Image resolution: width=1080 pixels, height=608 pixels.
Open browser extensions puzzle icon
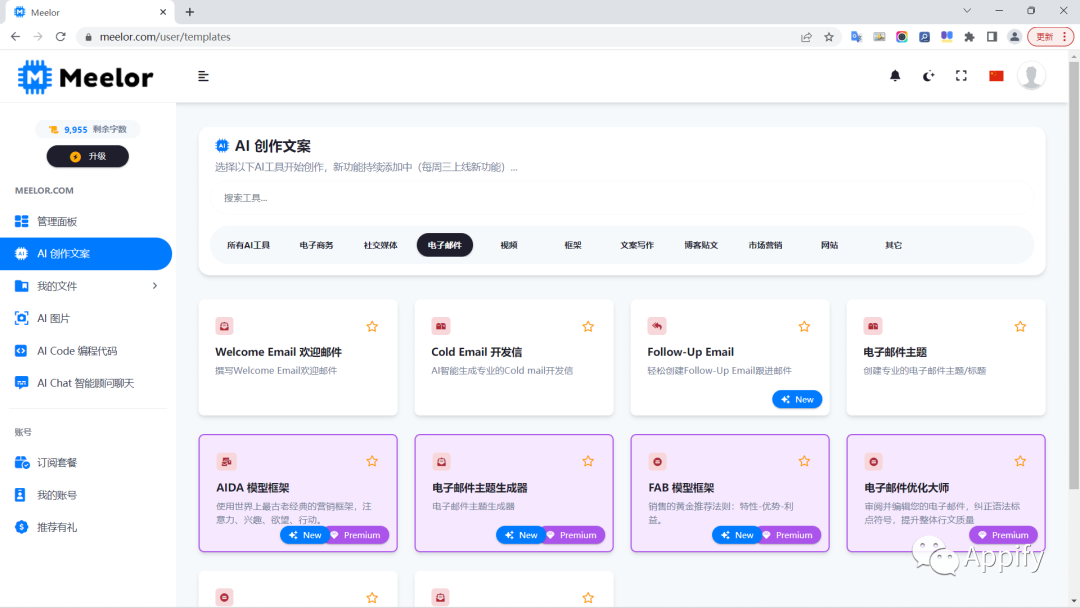tap(969, 37)
